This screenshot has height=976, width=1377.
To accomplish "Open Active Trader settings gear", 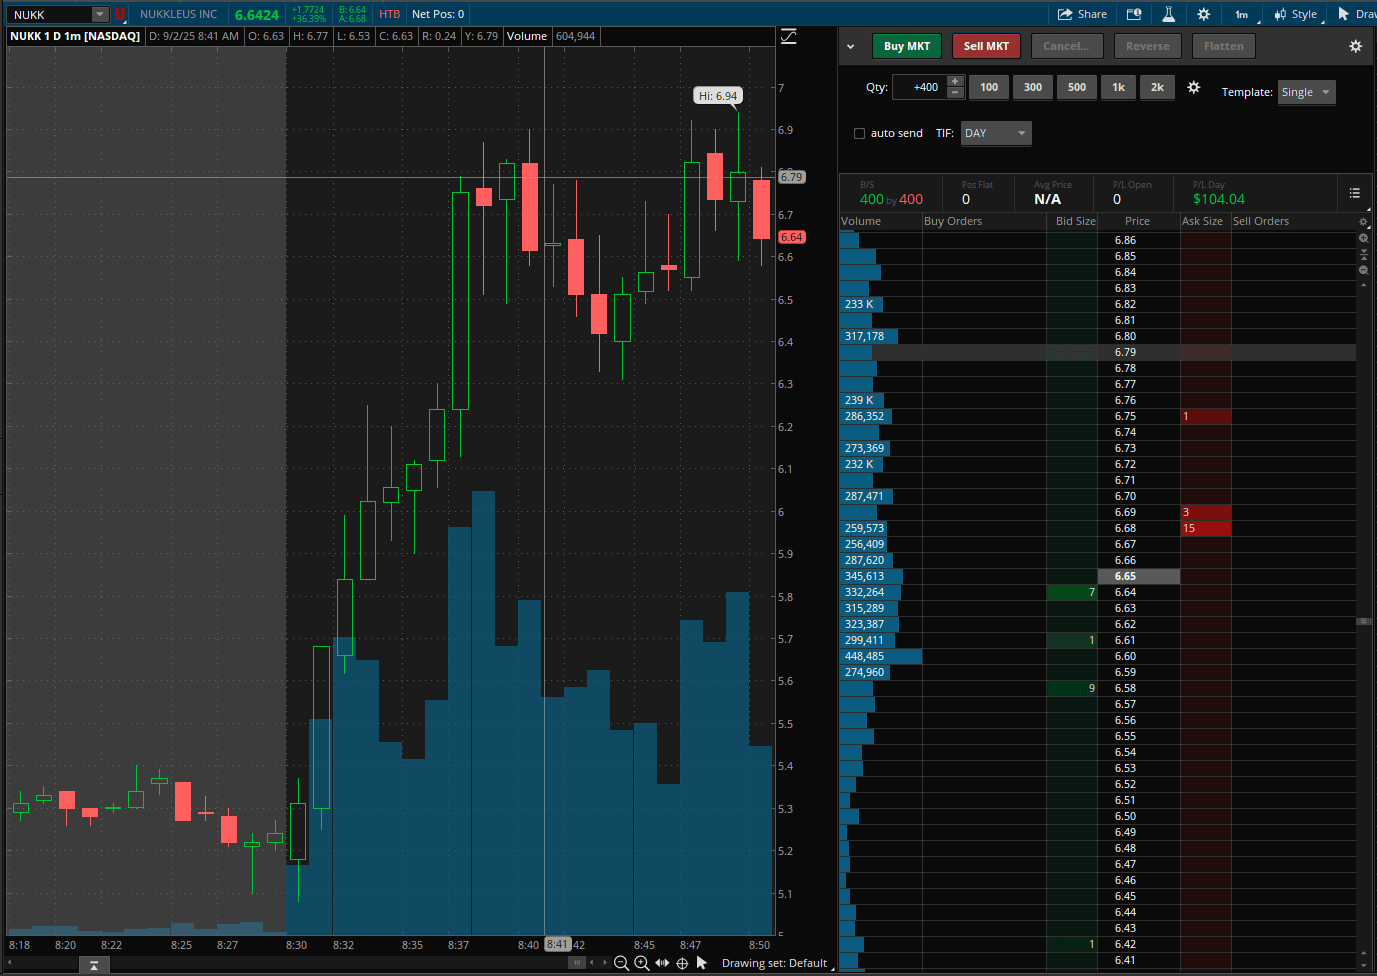I will coord(1355,46).
